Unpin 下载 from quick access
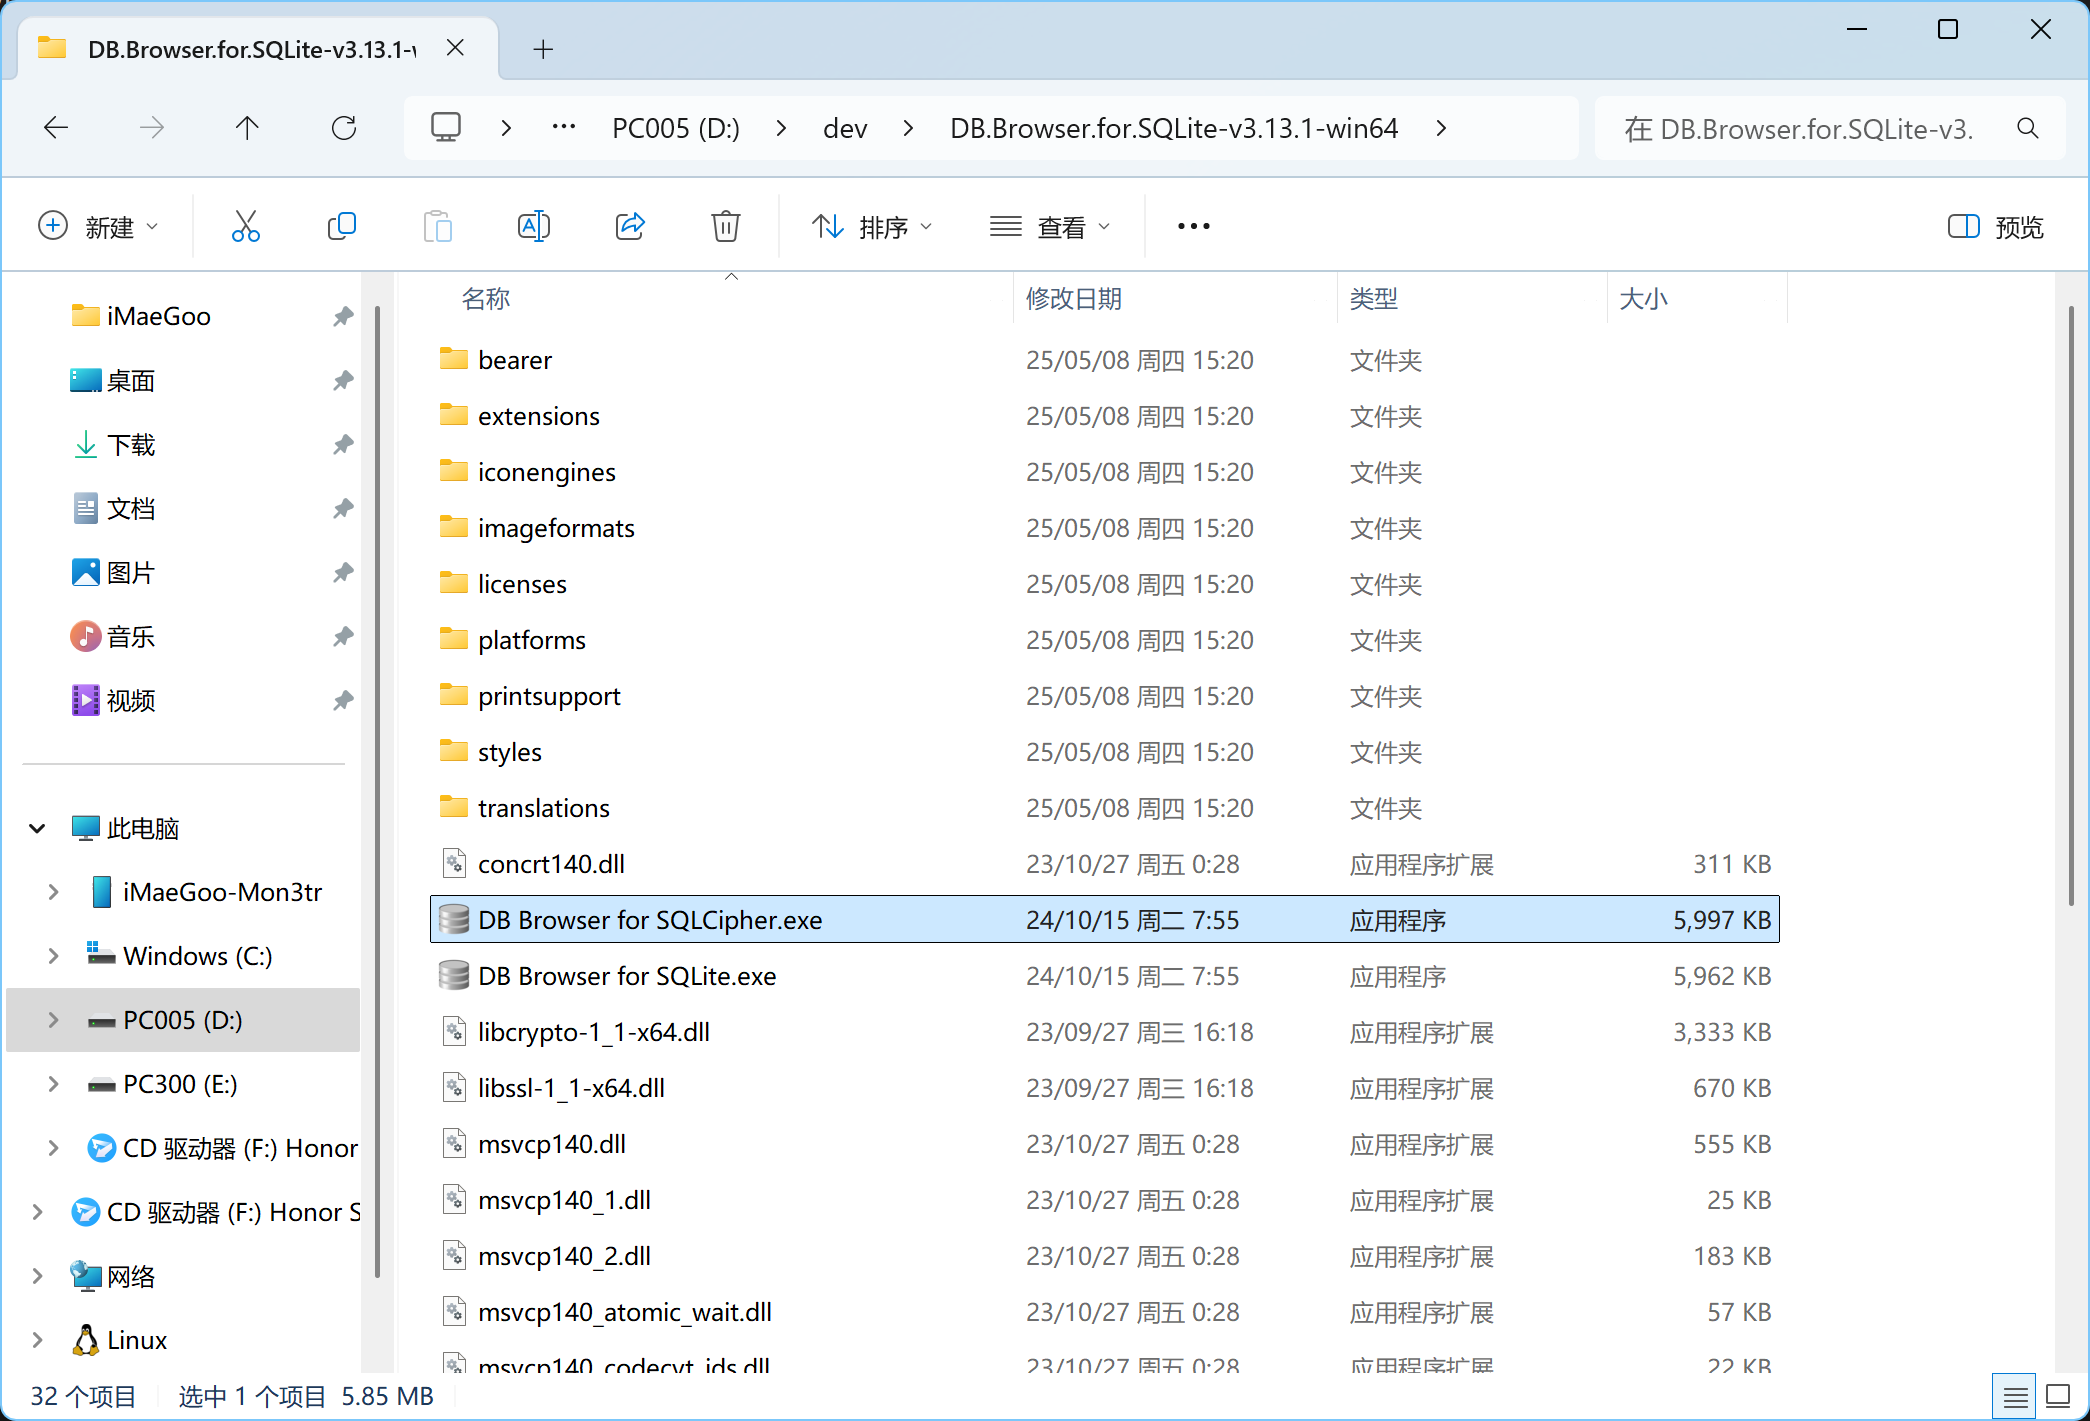The width and height of the screenshot is (2090, 1421). [343, 444]
